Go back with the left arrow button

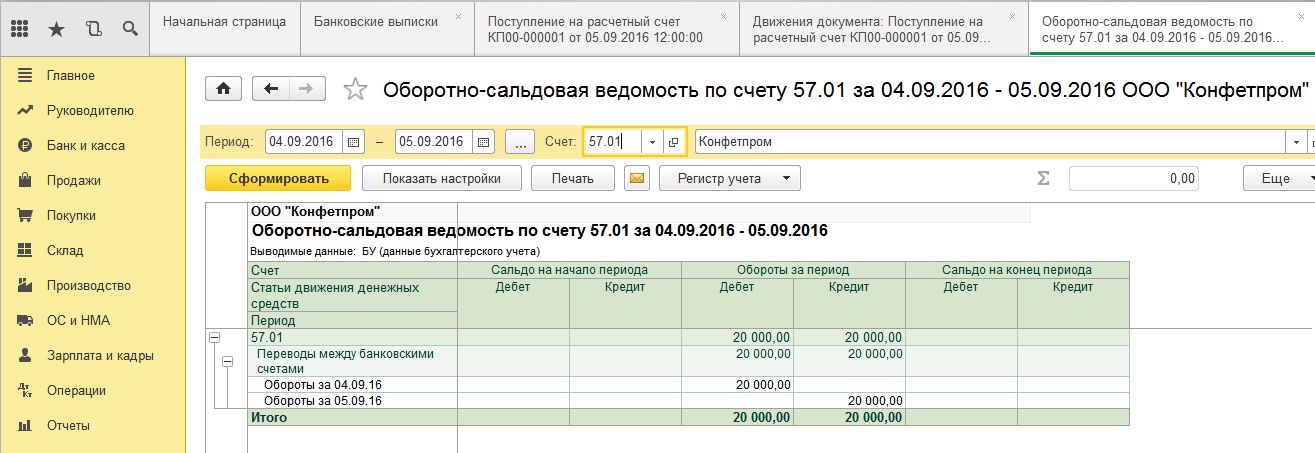pos(270,89)
